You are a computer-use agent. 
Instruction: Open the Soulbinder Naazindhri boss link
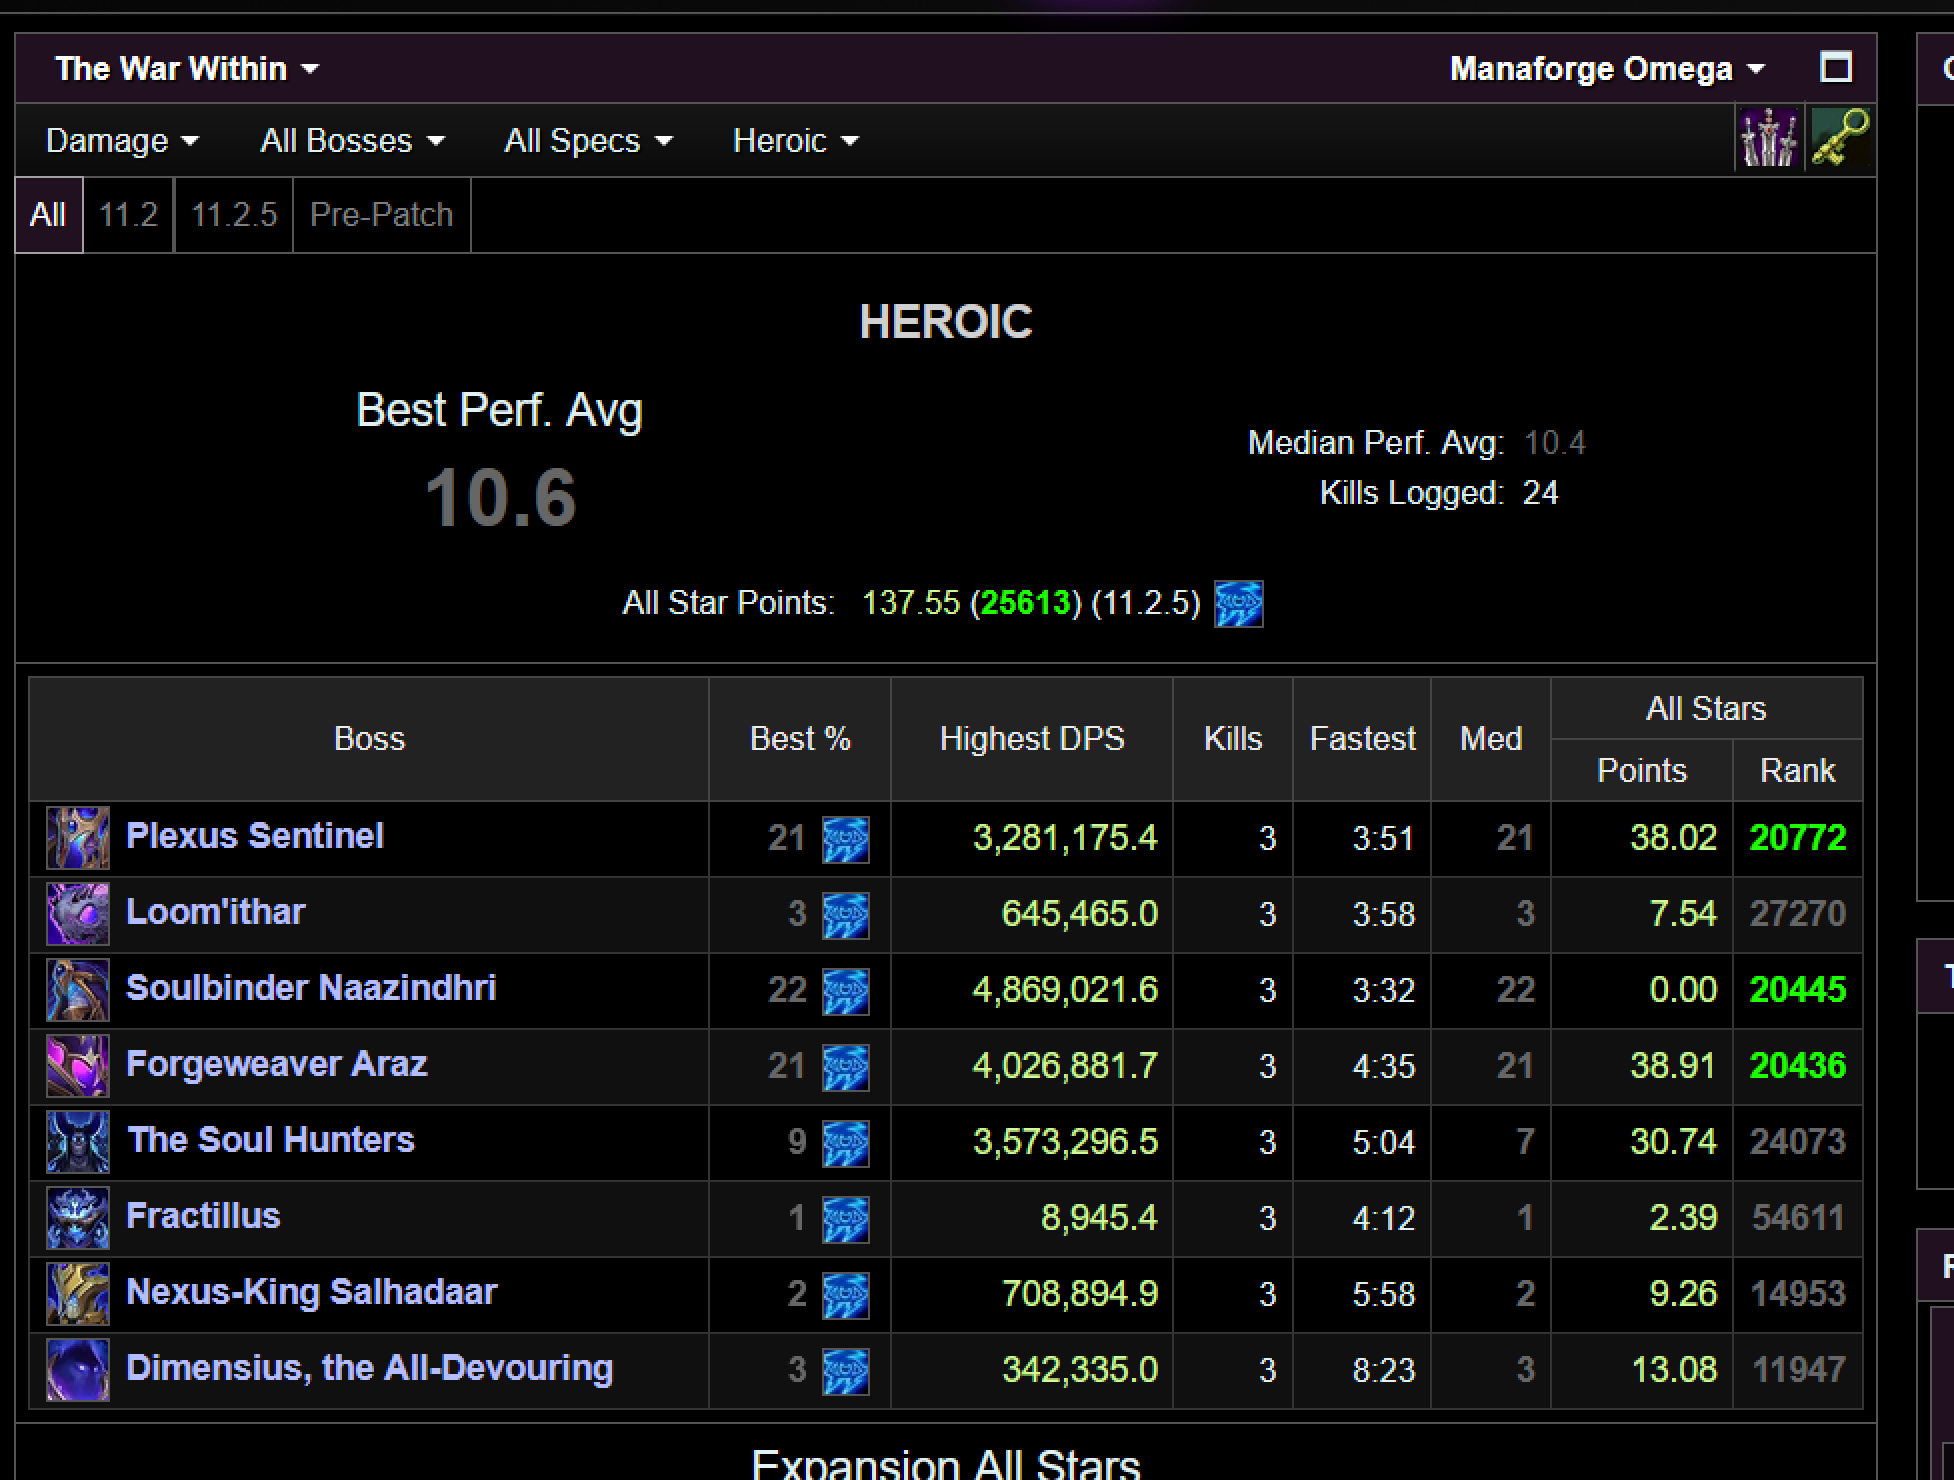310,988
